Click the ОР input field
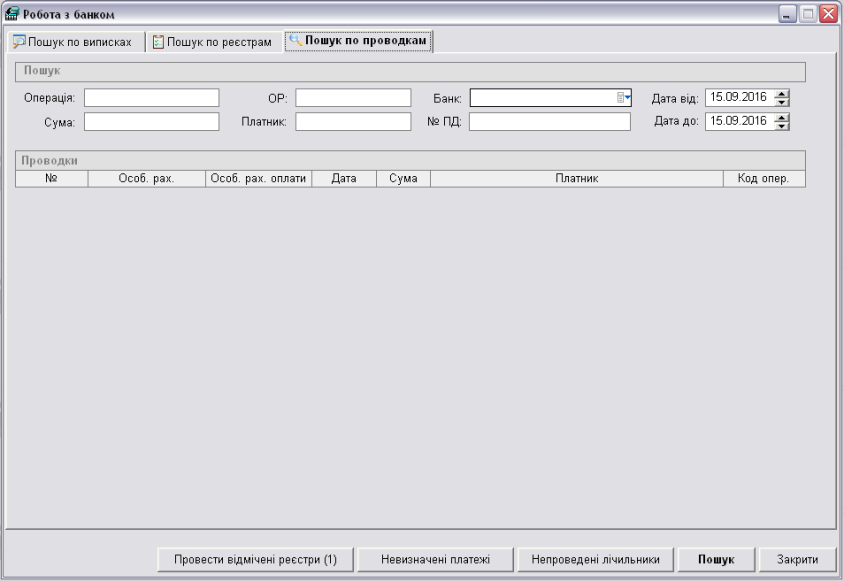Image resolution: width=844 pixels, height=582 pixels. pos(353,97)
